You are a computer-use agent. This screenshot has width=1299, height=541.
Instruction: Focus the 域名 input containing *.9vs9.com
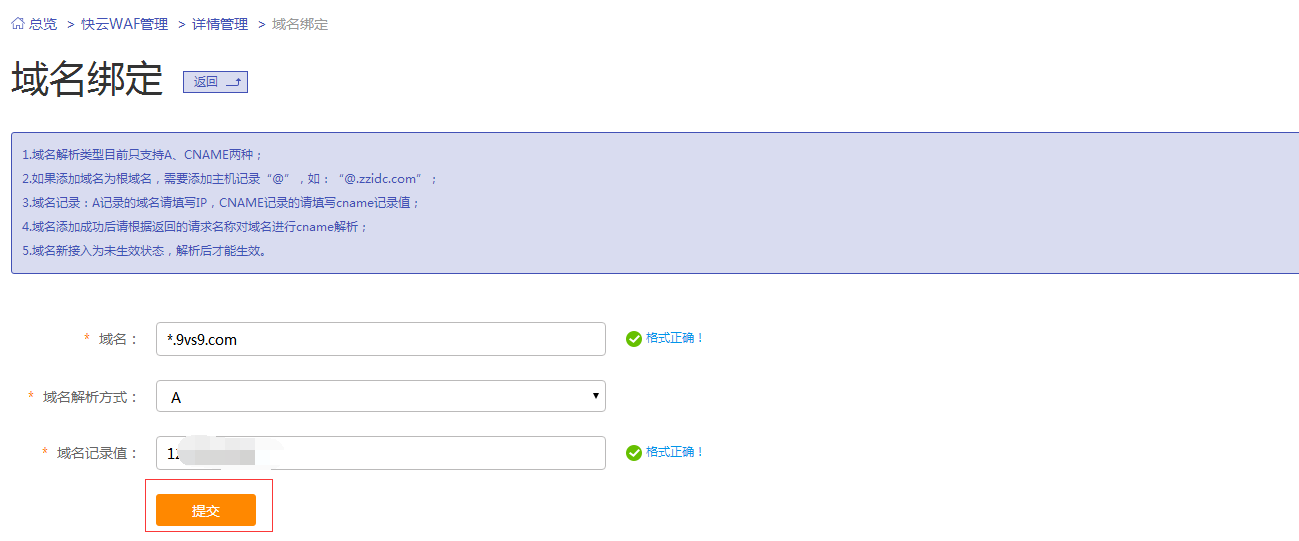coord(380,339)
